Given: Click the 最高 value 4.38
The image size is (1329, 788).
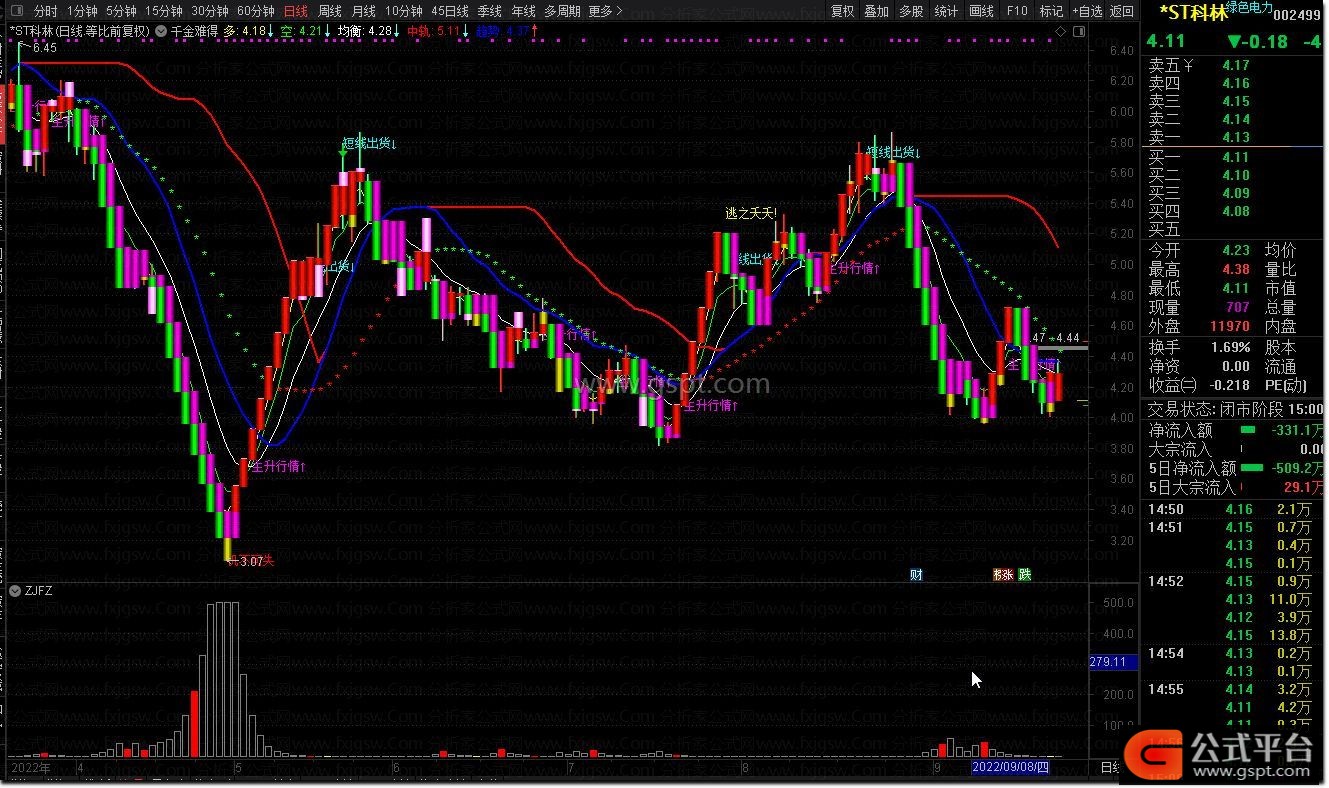Looking at the screenshot, I should pyautogui.click(x=1235, y=269).
